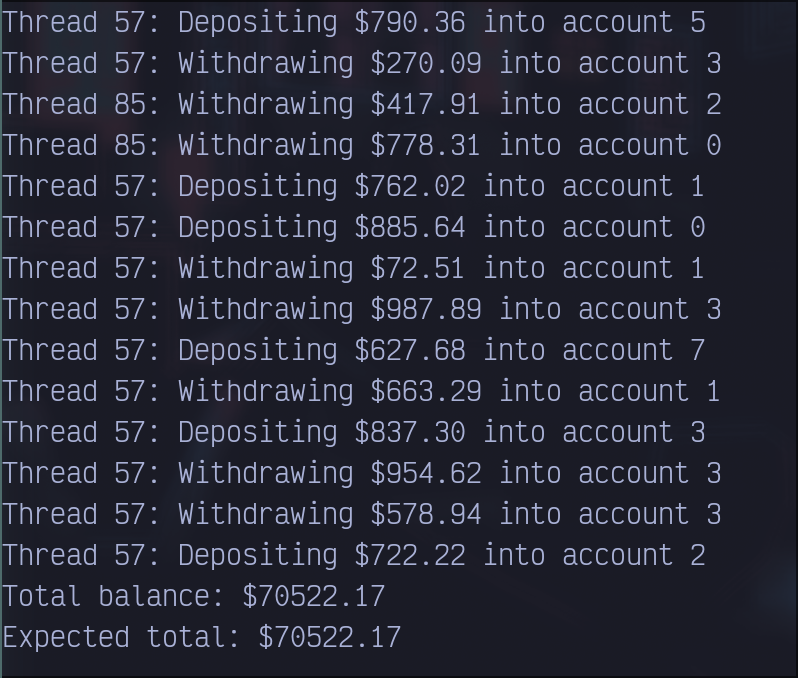Click the Total balance dollar value
Image resolution: width=798 pixels, height=678 pixels.
pos(314,596)
